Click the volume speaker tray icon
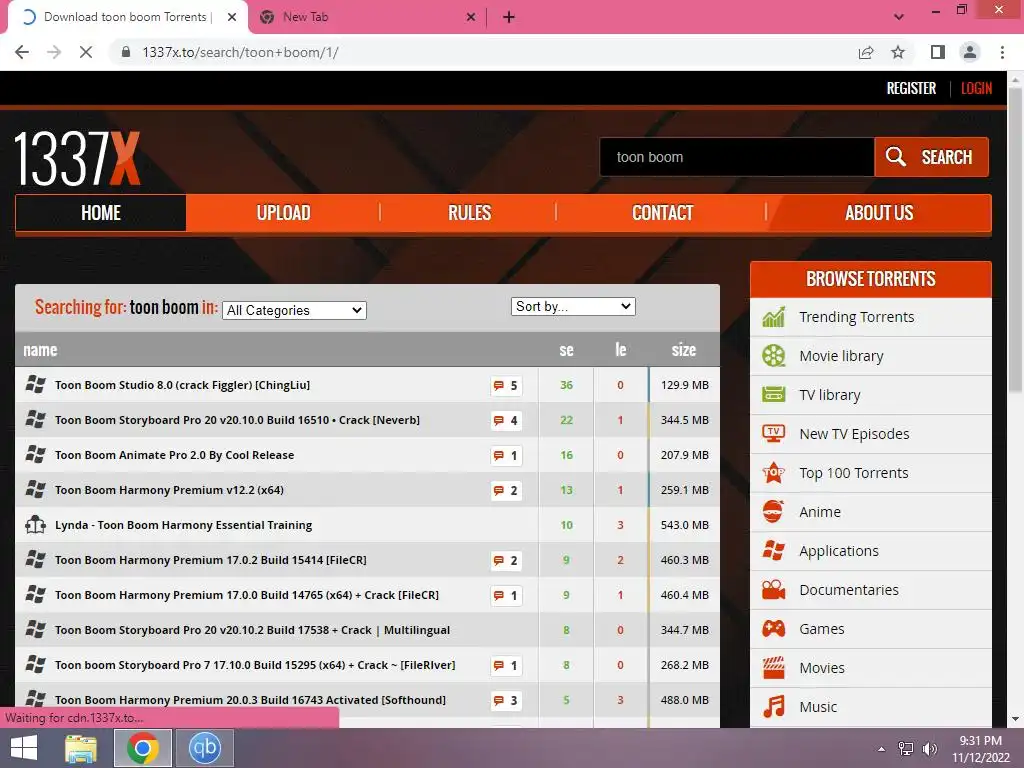 929,749
